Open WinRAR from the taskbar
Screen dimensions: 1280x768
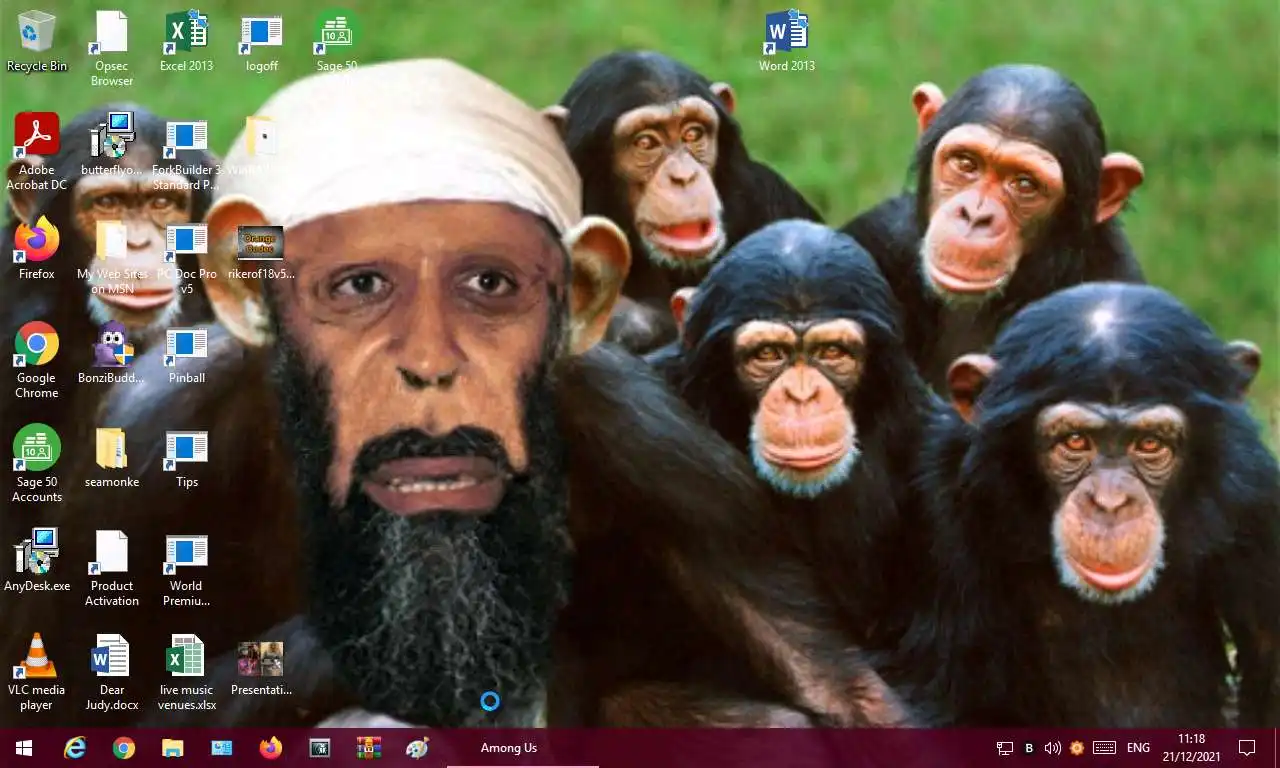coord(369,748)
